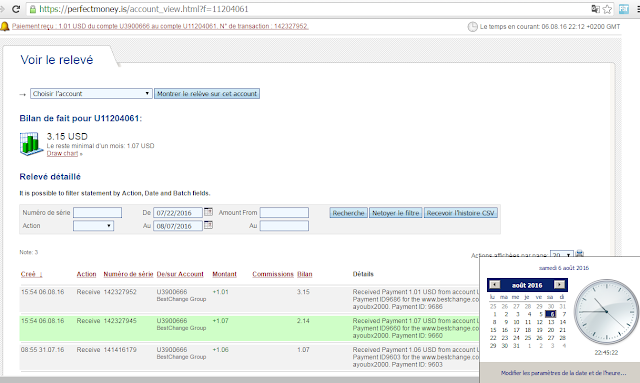640x383 pixels.
Task: Reload the page with browser refresh icon
Action: click(16, 9)
